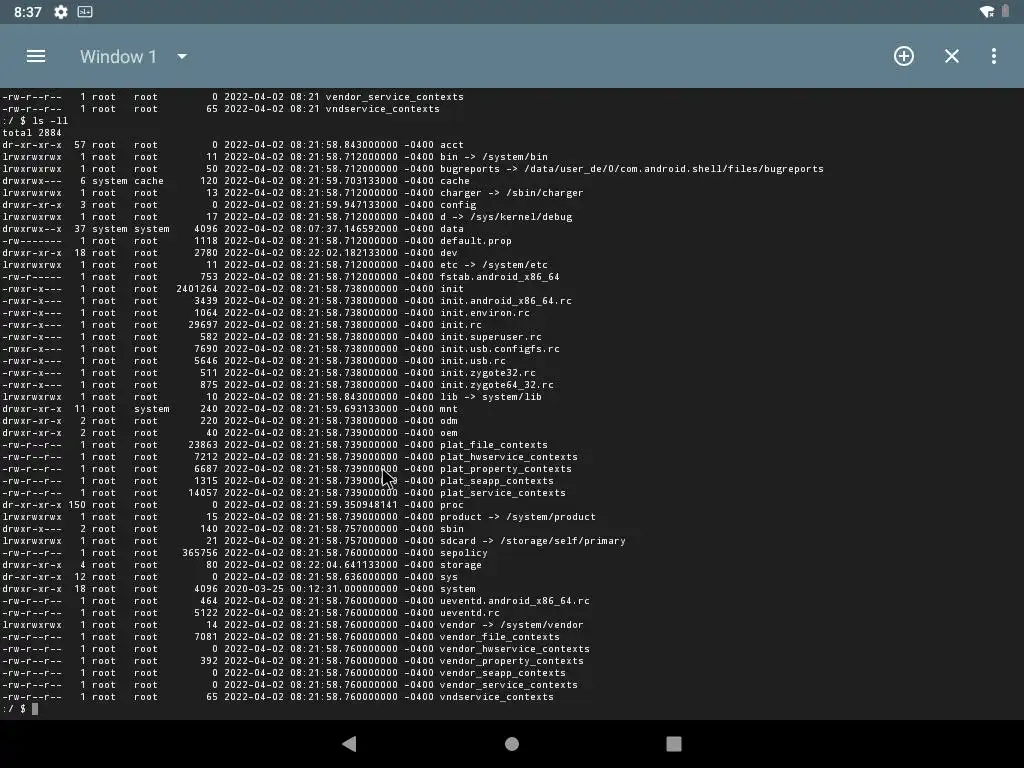This screenshot has width=1024, height=768.
Task: Click 'init.superuser.rc' file name
Action: click(490, 337)
